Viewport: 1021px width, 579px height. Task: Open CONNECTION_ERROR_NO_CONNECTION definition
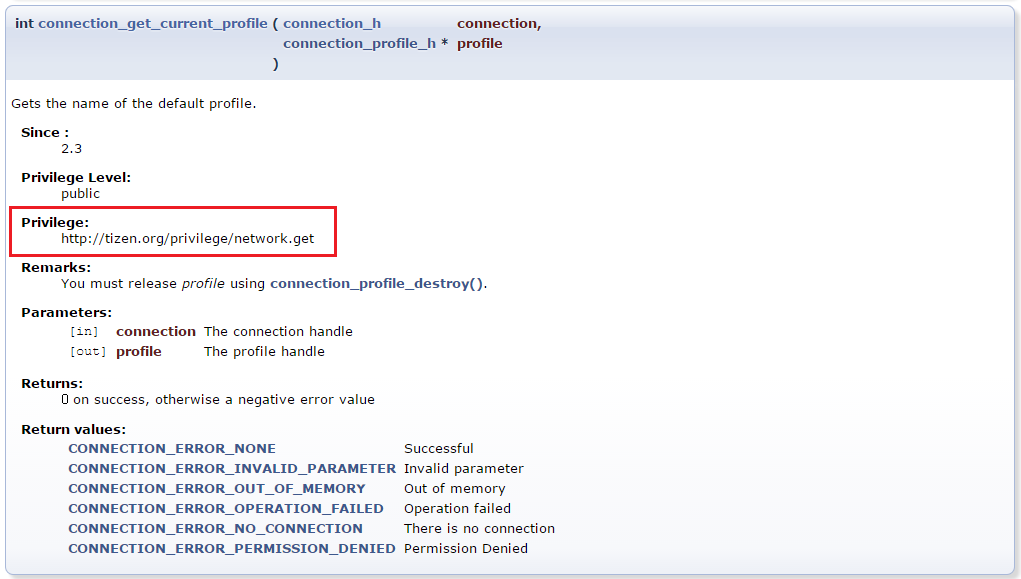click(215, 528)
